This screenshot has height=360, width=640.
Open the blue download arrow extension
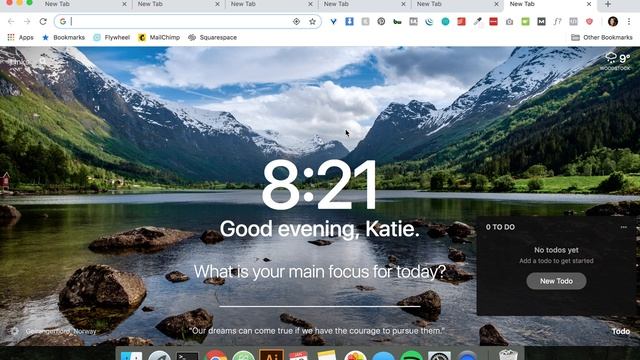(349, 22)
